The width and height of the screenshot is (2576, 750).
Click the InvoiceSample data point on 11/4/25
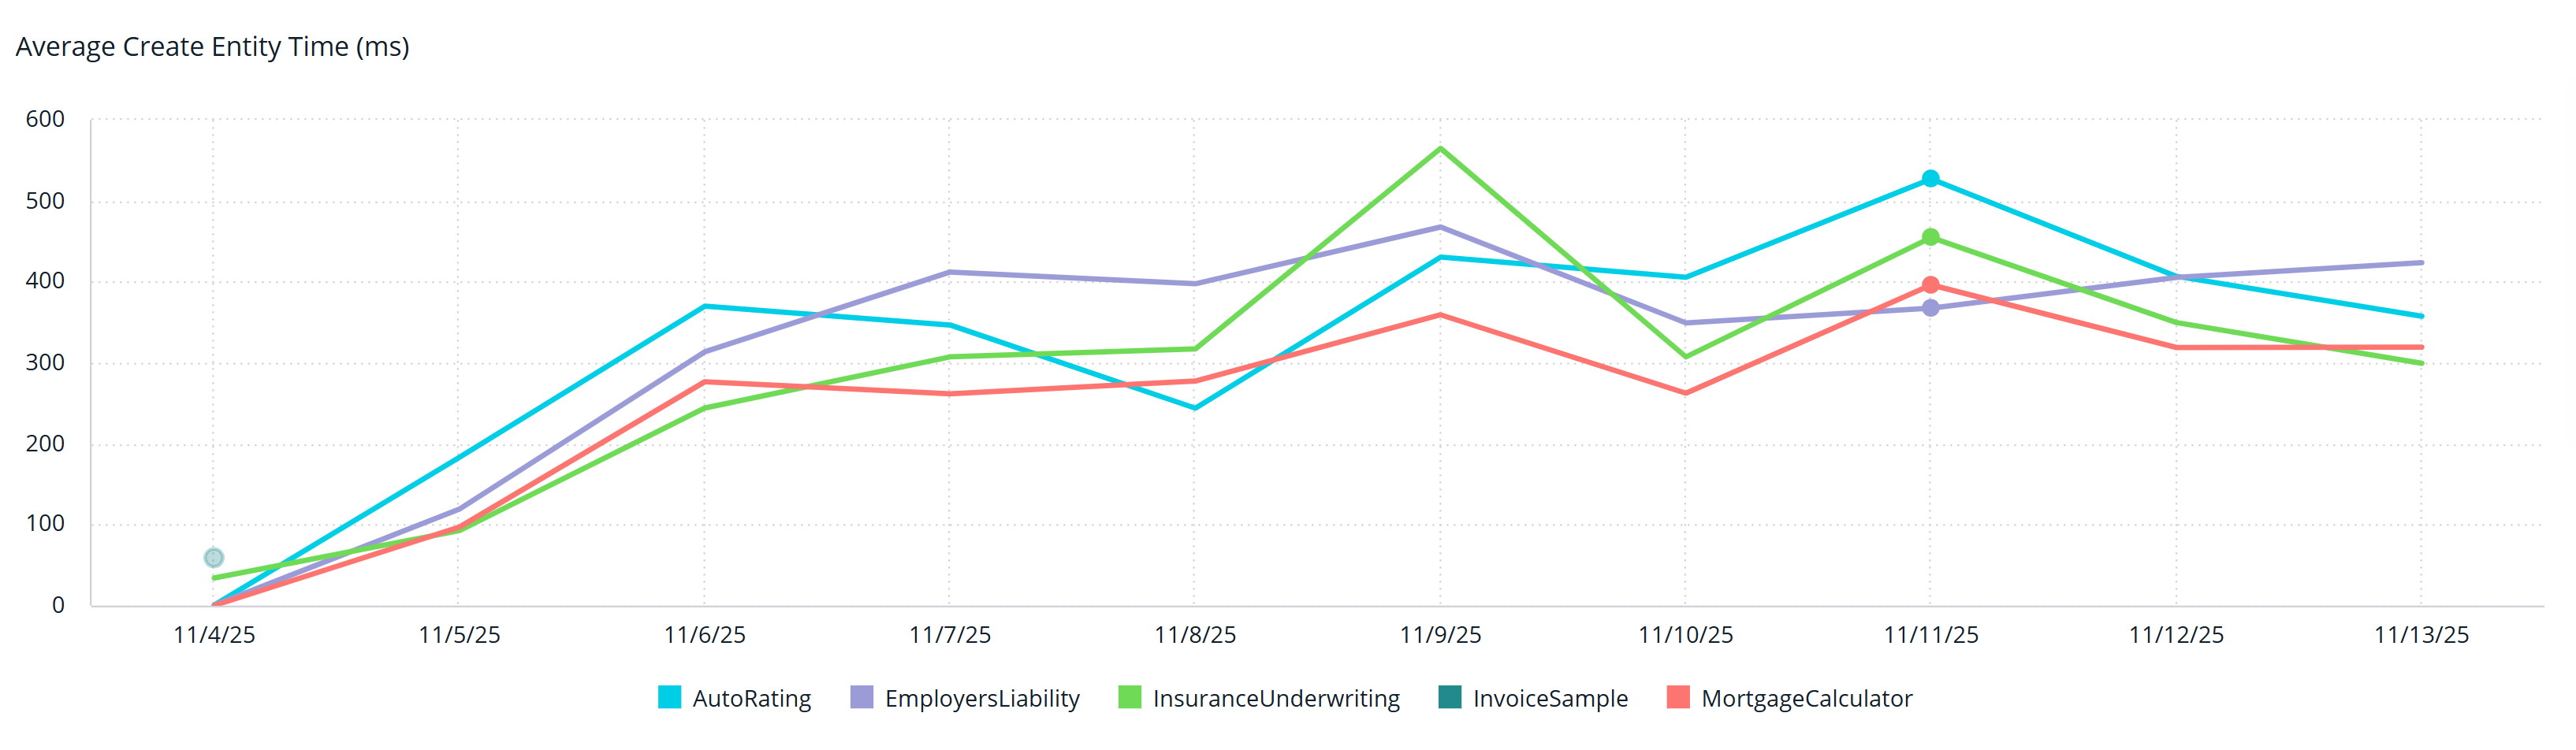click(x=213, y=558)
